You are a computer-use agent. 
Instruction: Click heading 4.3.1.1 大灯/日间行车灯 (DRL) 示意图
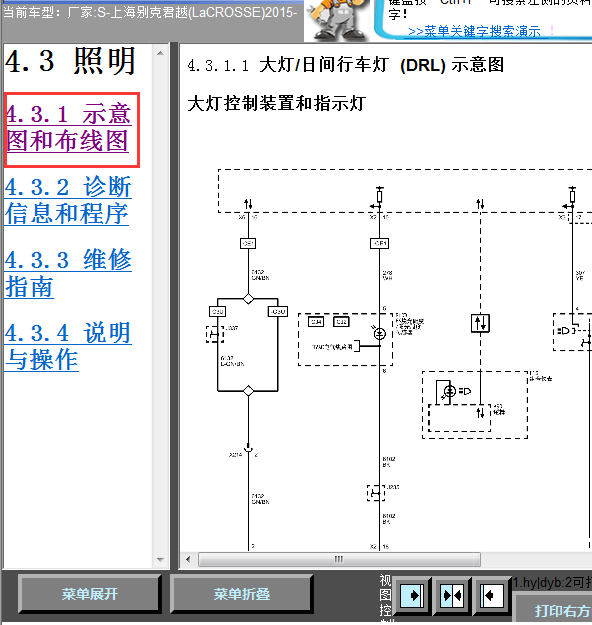click(x=346, y=65)
